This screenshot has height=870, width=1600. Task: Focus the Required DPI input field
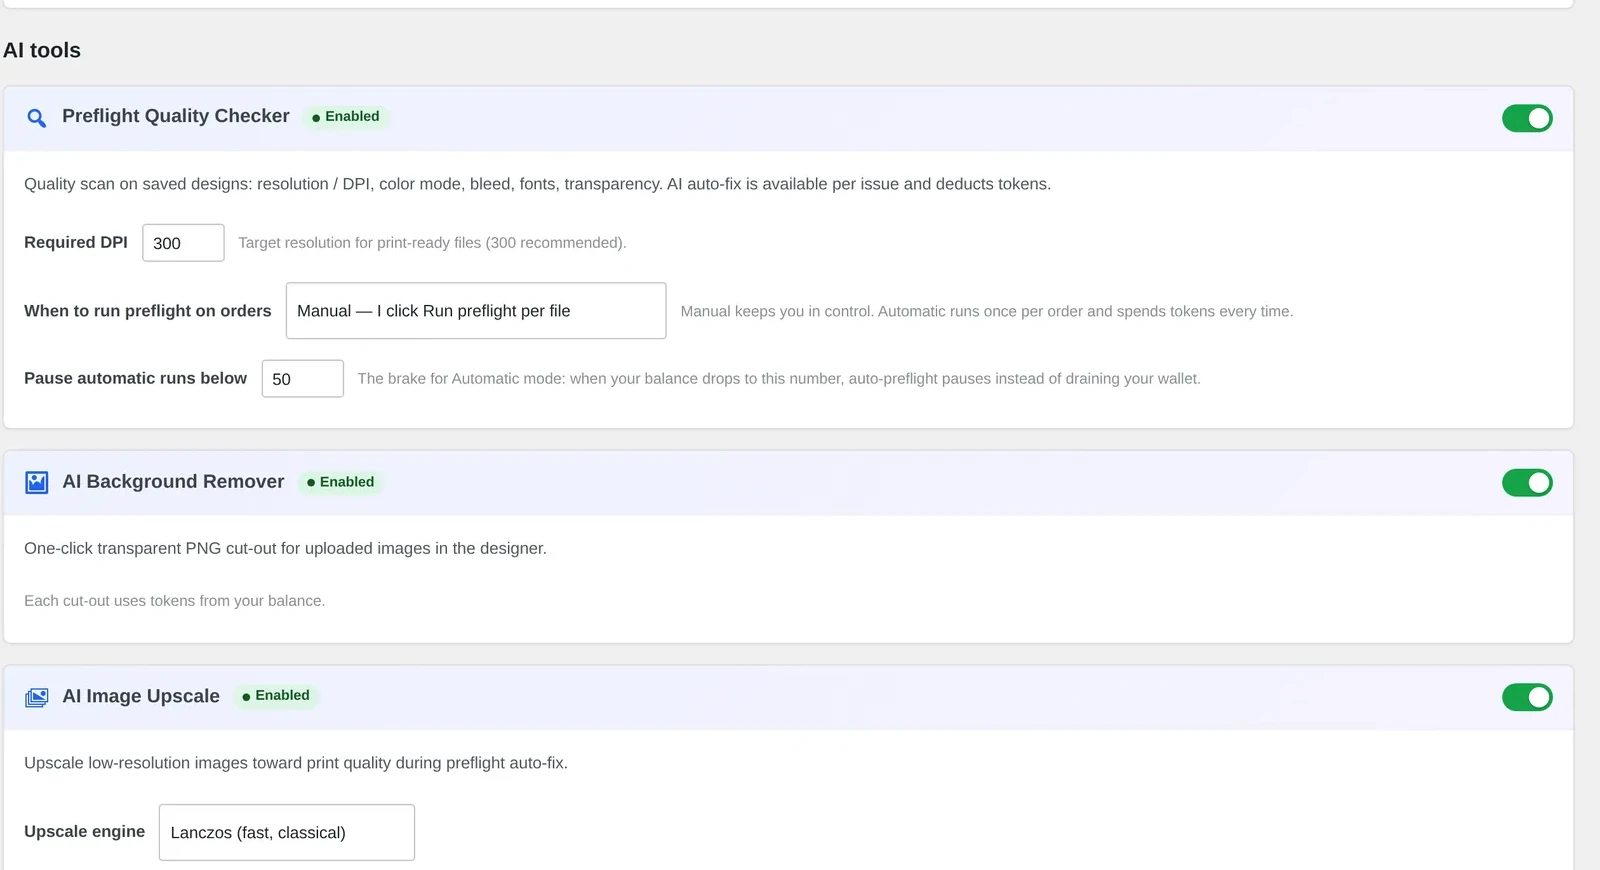(183, 243)
